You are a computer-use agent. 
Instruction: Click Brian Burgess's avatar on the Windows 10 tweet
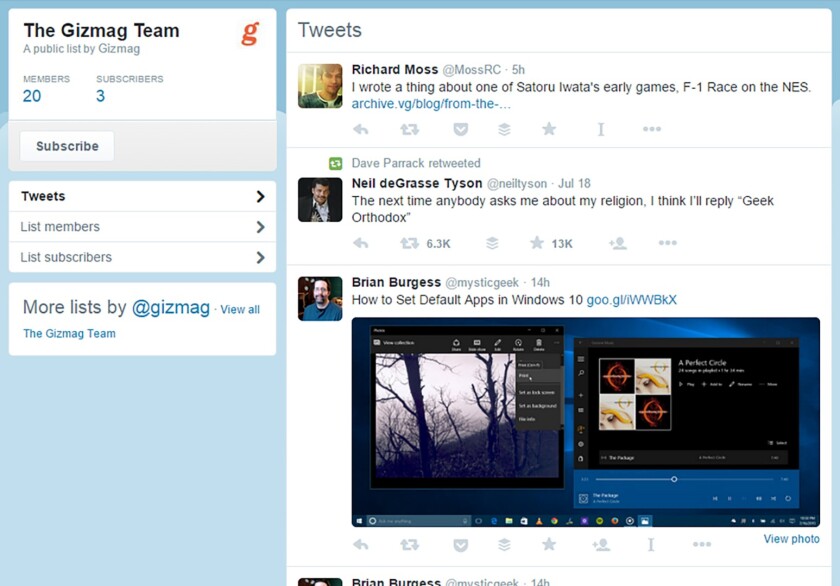(320, 298)
